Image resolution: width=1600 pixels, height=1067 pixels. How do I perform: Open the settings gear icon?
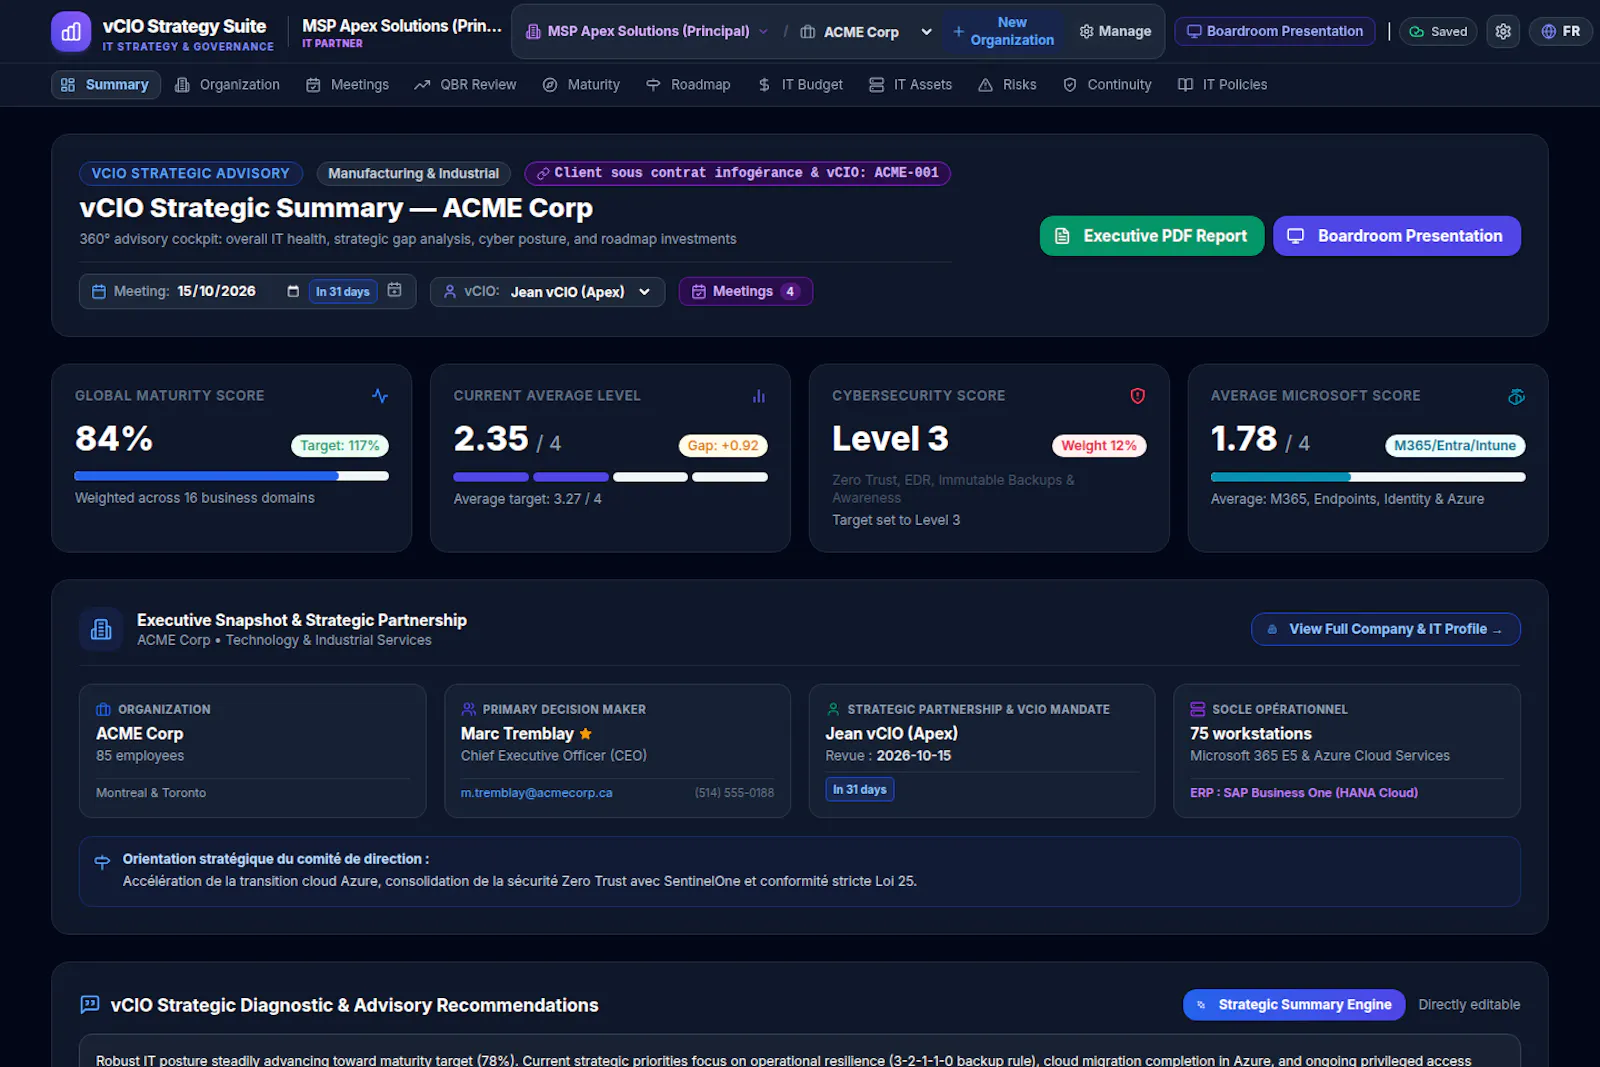click(1503, 31)
